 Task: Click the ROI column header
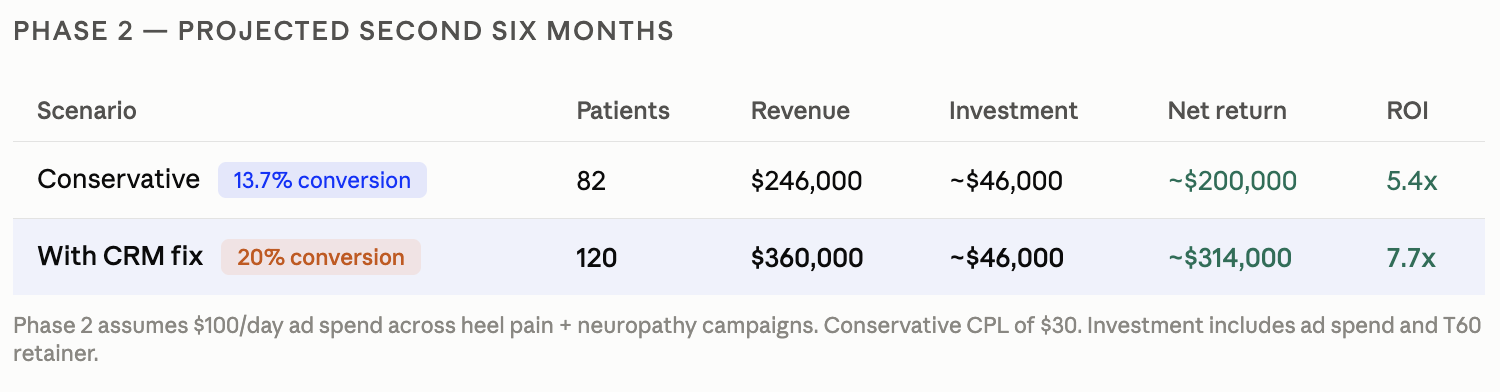[1407, 111]
